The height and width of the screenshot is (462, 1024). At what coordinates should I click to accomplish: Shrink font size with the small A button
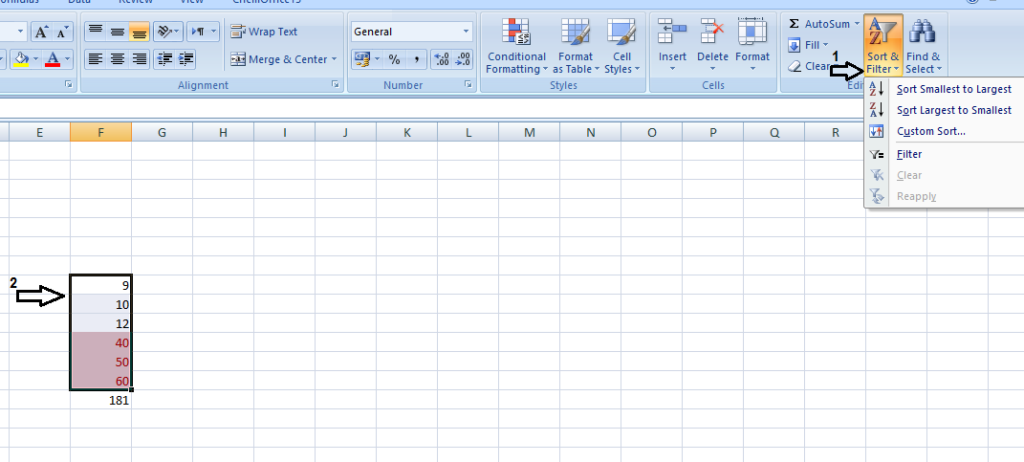pyautogui.click(x=63, y=31)
